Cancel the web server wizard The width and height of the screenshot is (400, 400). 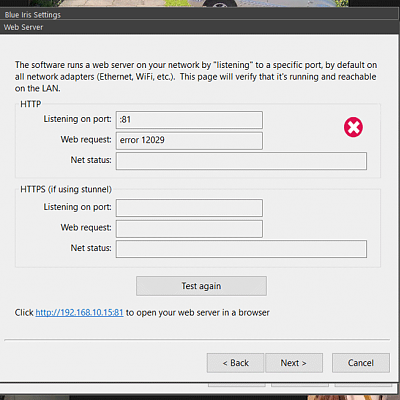361,363
